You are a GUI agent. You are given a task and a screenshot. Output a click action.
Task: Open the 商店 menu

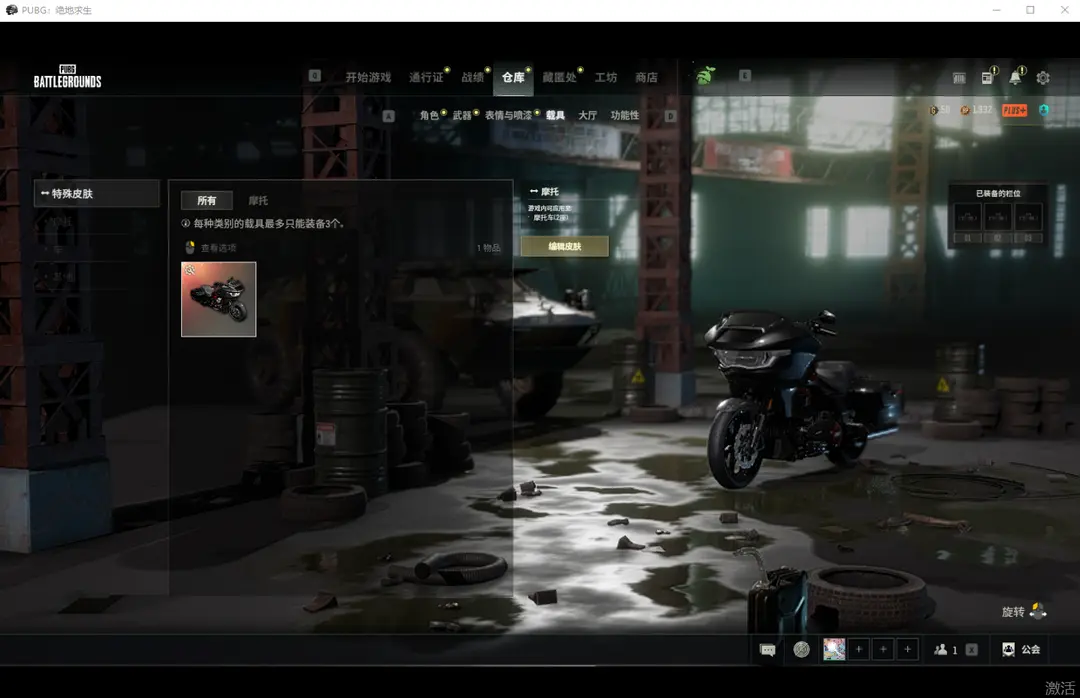click(646, 77)
